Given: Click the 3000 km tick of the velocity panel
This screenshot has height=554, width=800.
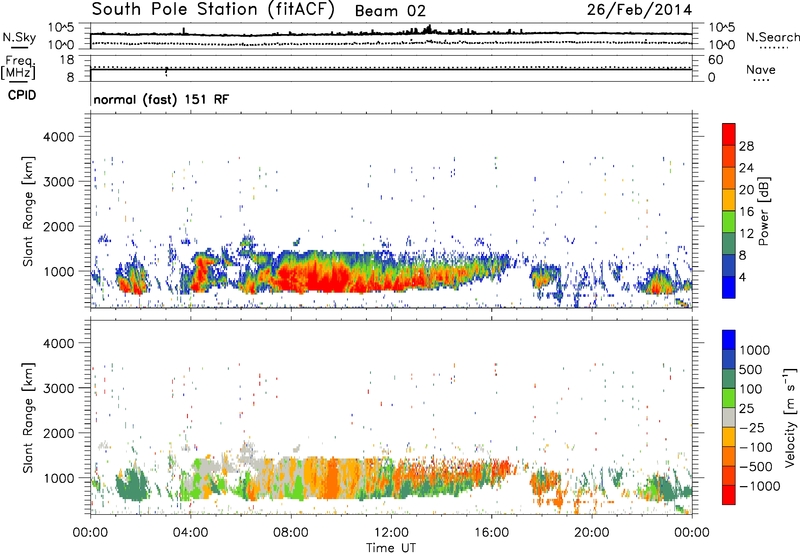Looking at the screenshot, I should tap(58, 388).
